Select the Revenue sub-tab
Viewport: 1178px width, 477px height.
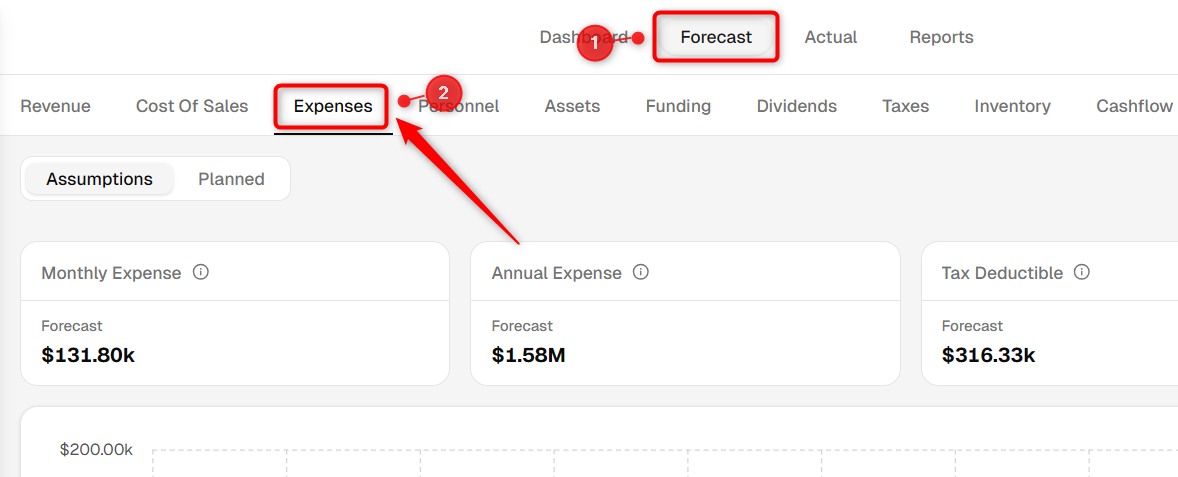tap(56, 106)
